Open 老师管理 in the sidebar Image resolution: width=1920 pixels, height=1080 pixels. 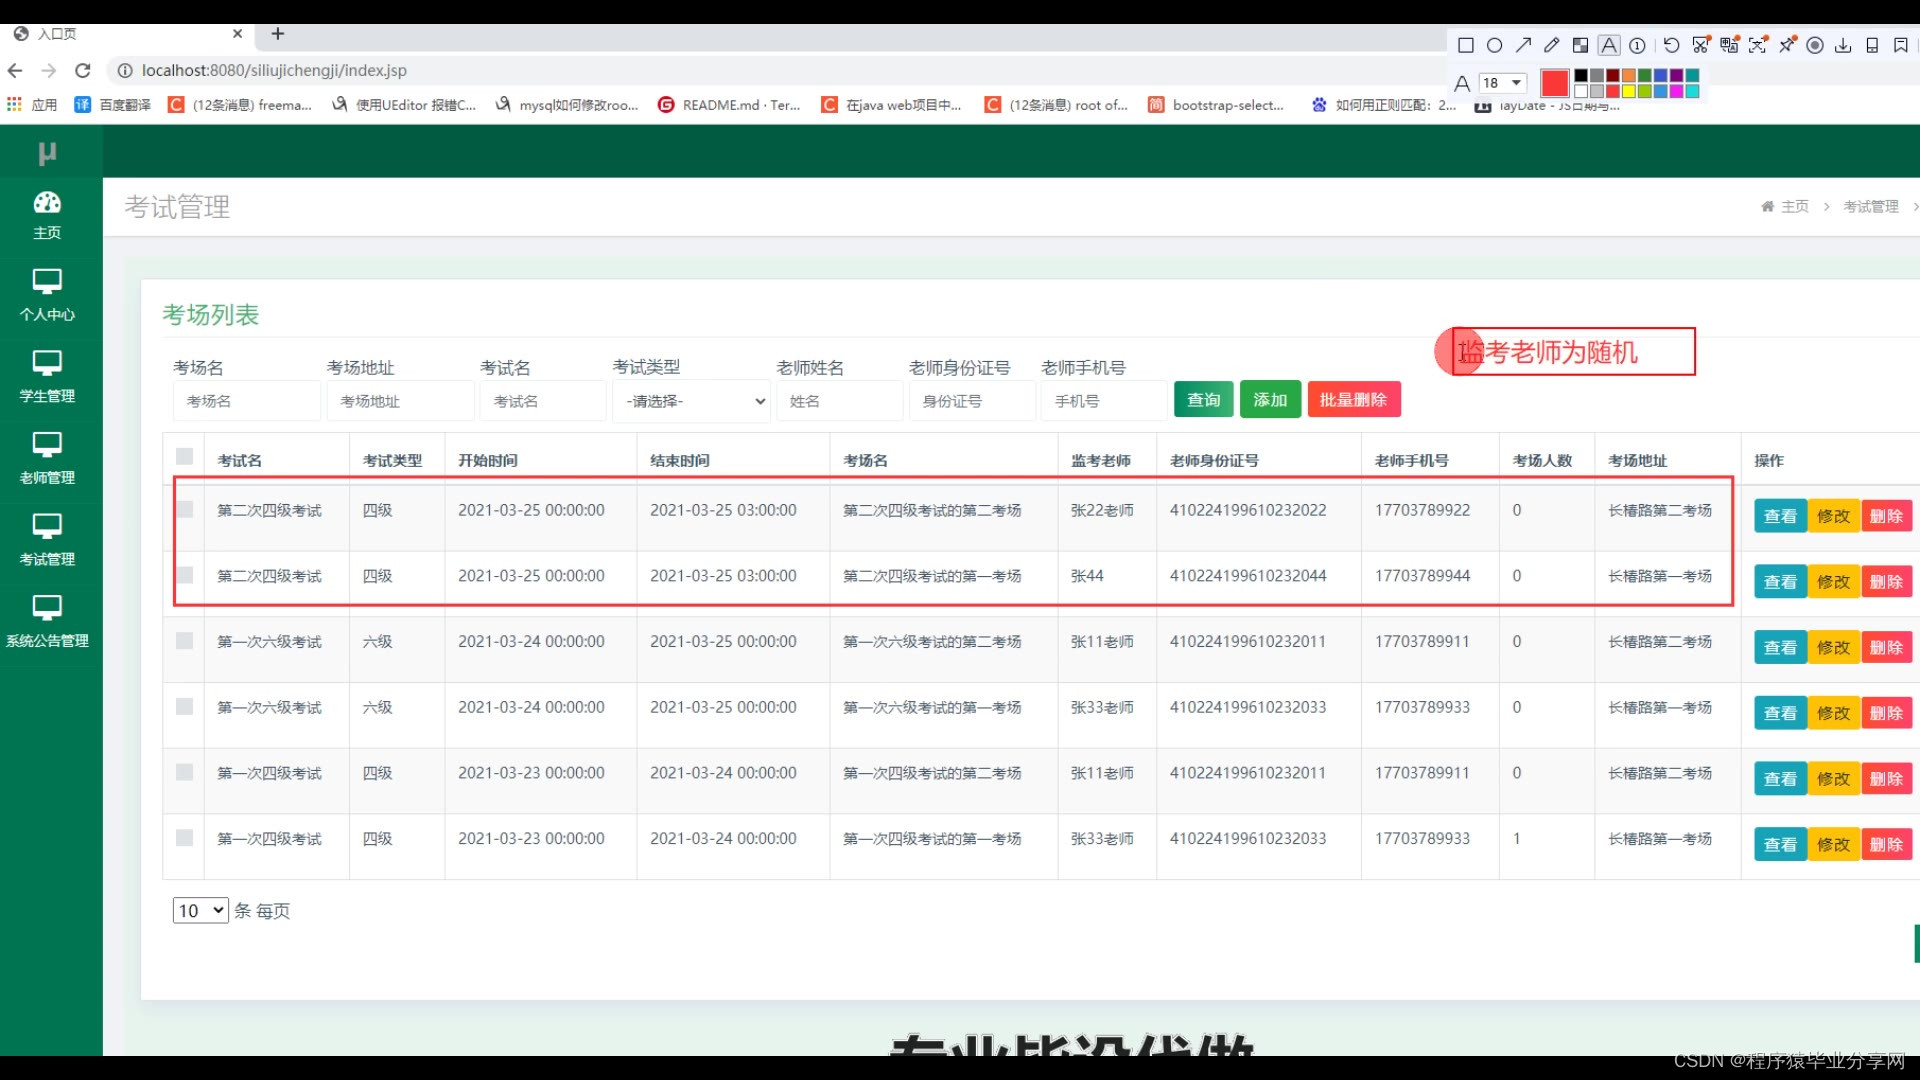click(x=47, y=460)
